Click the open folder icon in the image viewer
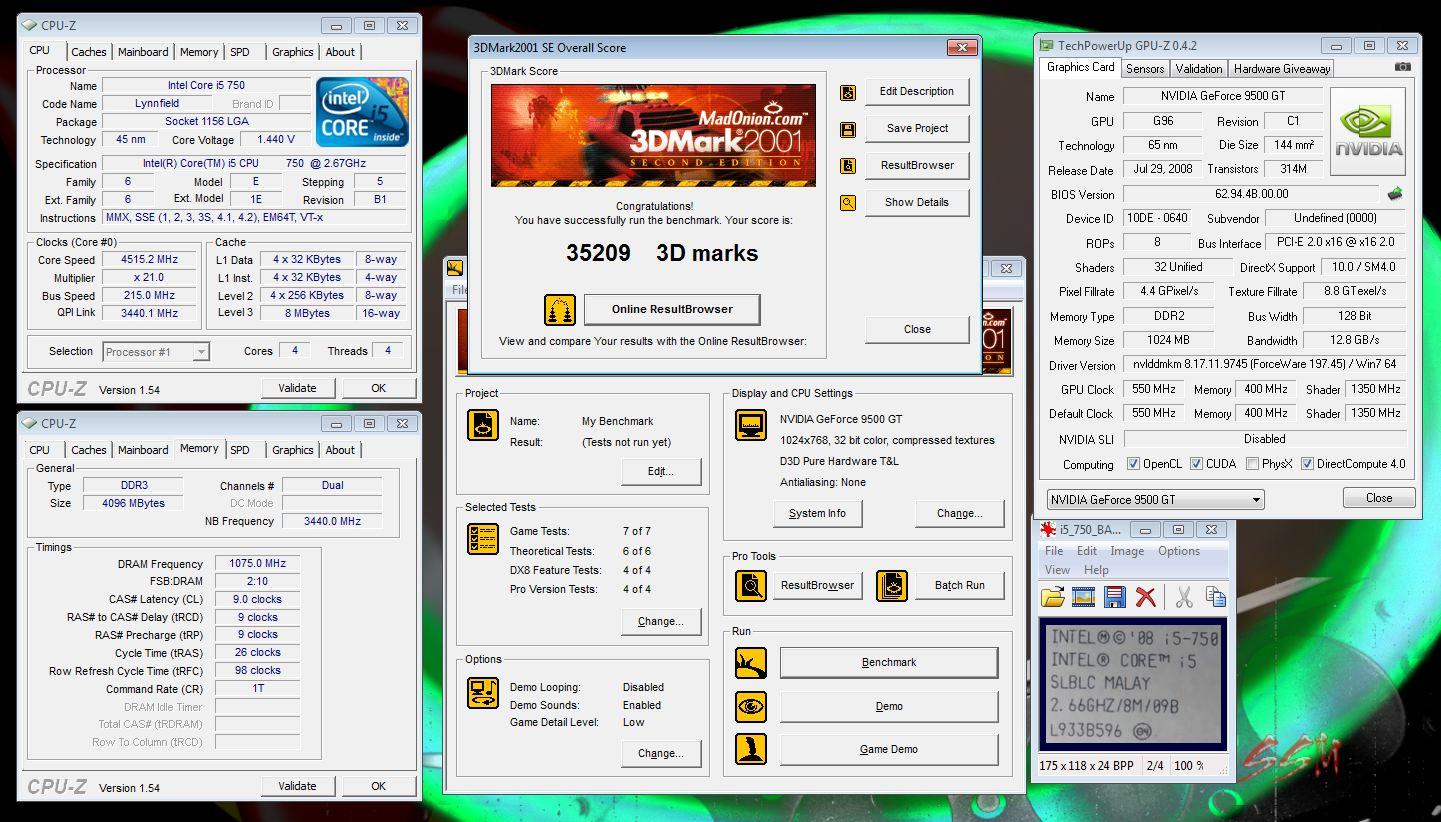This screenshot has width=1441, height=822. click(1052, 597)
